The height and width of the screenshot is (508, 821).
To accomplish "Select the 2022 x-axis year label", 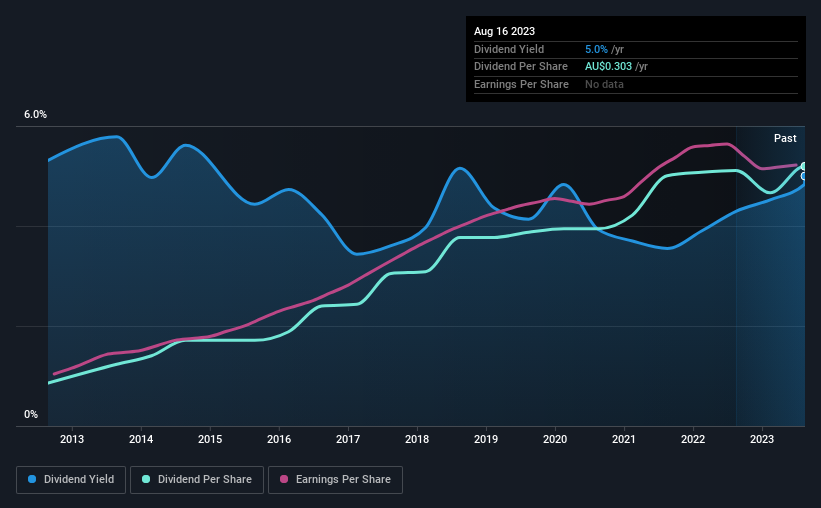I will 693,439.
